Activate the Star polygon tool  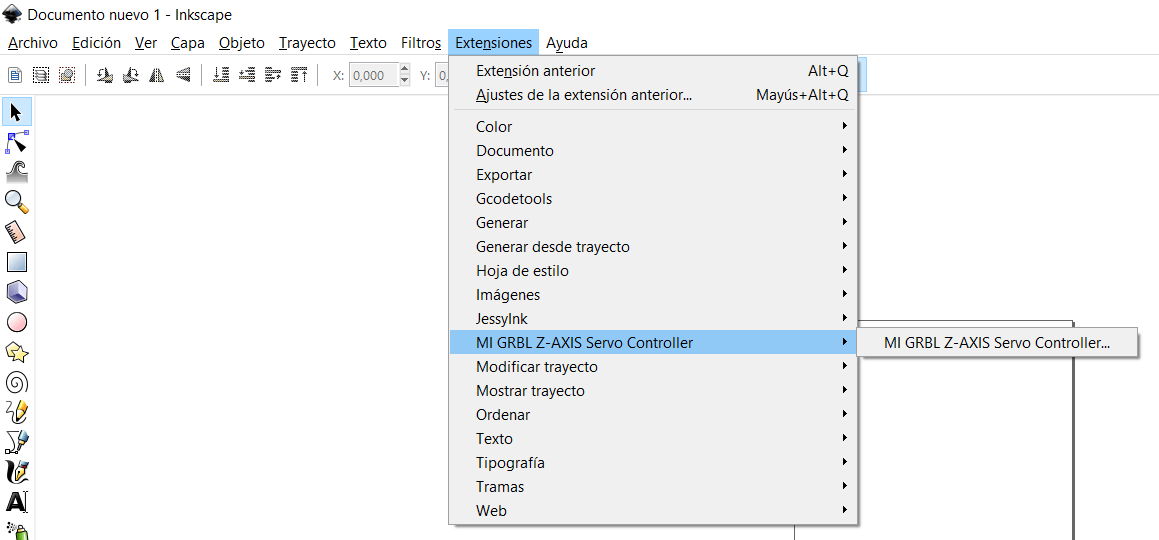17,352
